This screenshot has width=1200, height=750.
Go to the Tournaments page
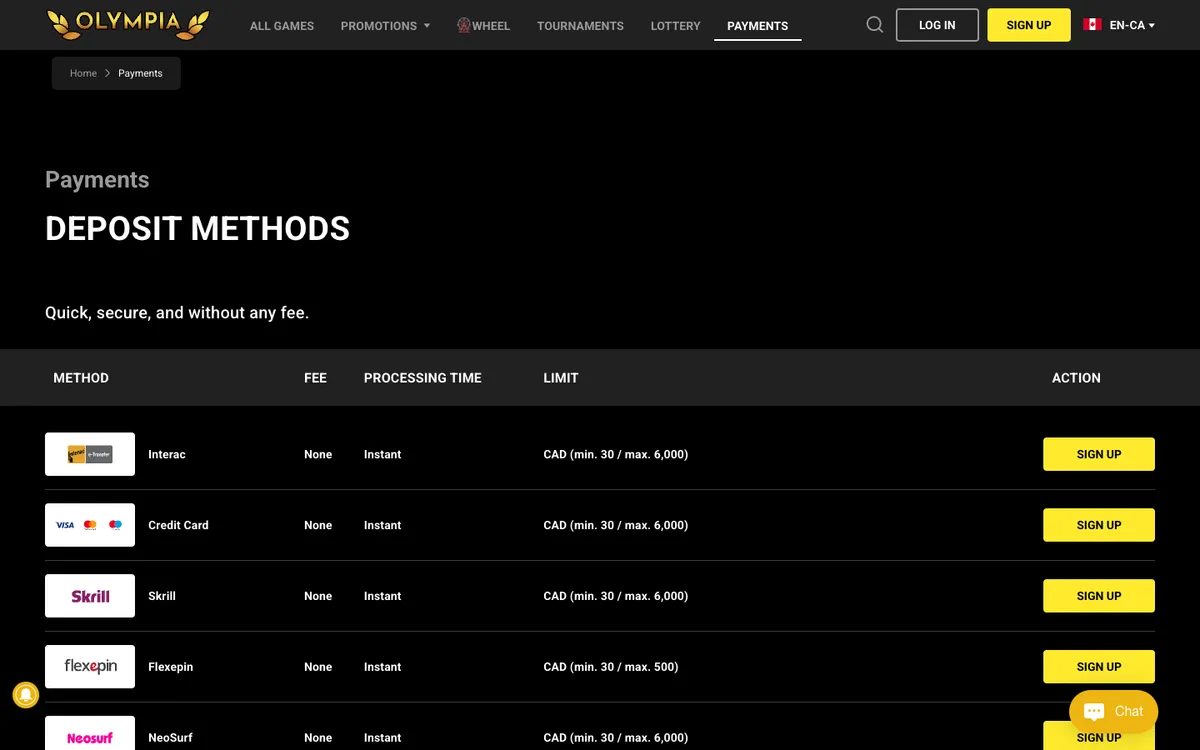(x=580, y=25)
